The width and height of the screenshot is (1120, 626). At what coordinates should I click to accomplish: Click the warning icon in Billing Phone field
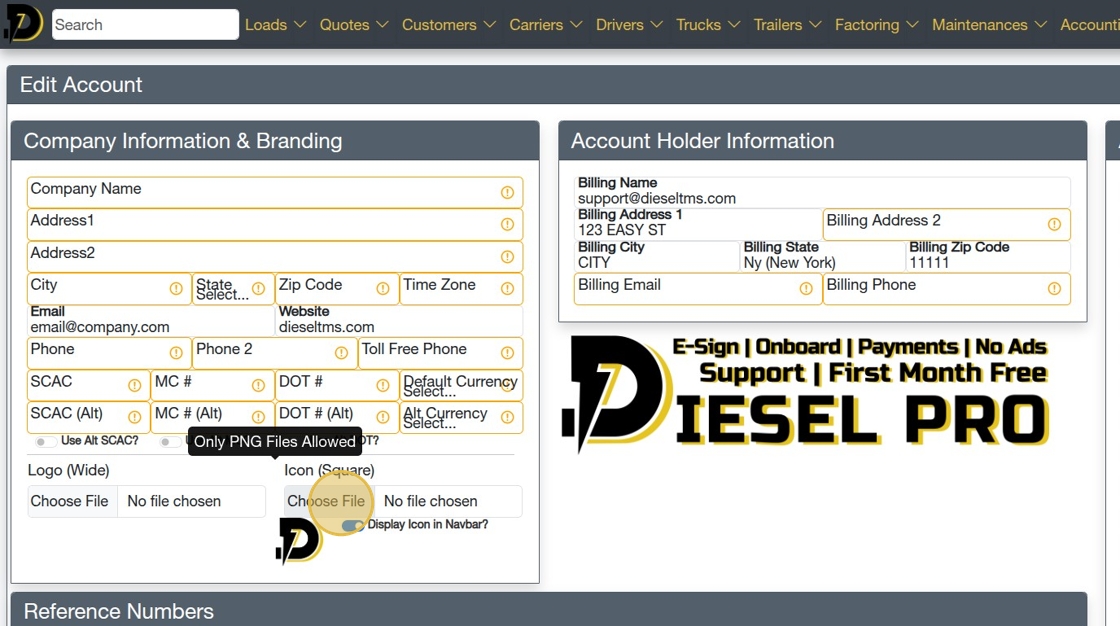coord(1054,289)
